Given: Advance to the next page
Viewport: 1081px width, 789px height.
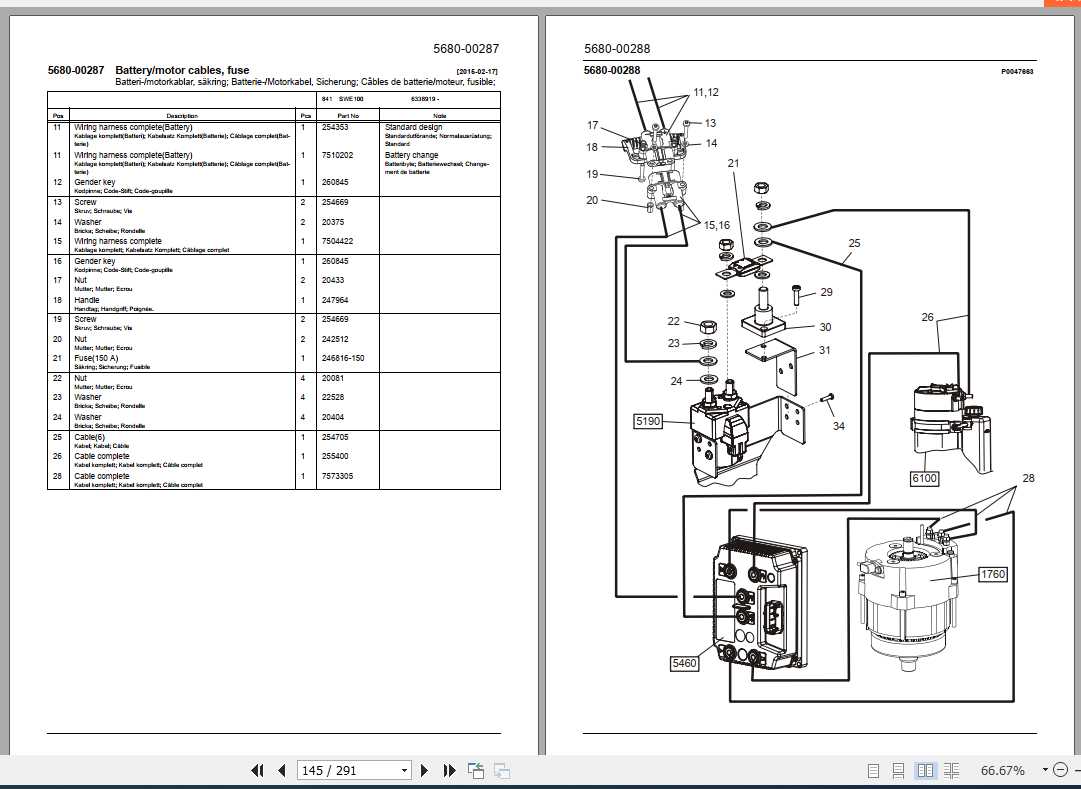Looking at the screenshot, I should [x=424, y=771].
